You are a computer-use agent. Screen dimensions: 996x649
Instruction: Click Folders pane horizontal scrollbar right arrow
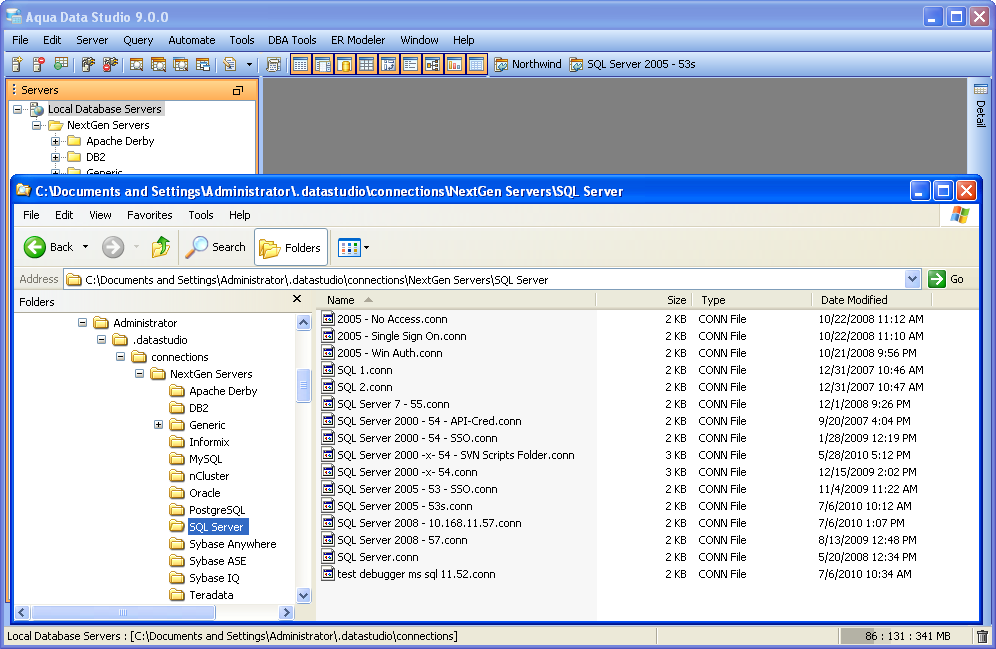click(286, 612)
